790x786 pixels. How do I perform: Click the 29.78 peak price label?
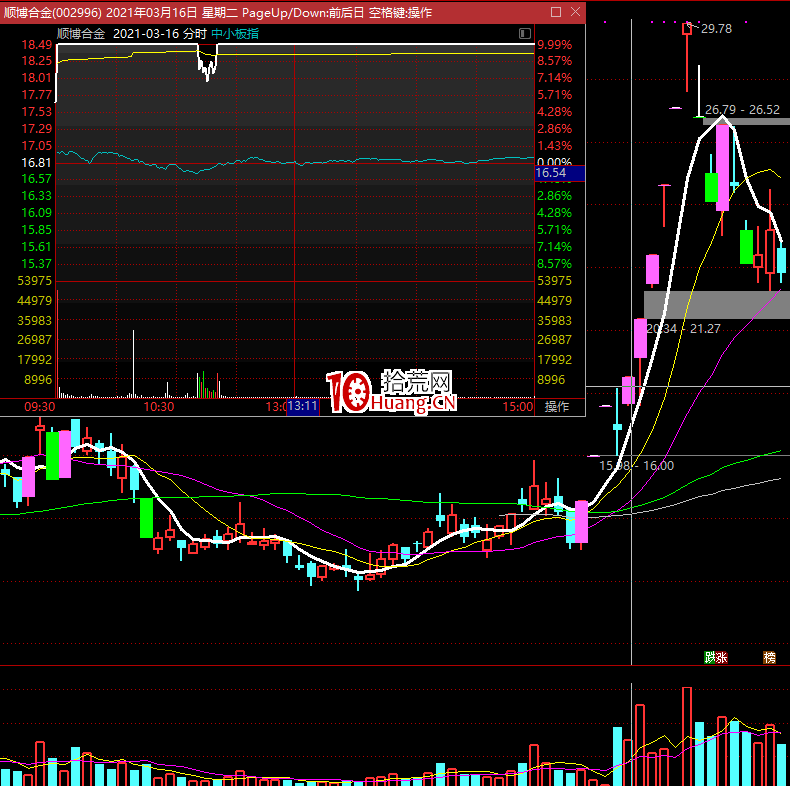[717, 29]
